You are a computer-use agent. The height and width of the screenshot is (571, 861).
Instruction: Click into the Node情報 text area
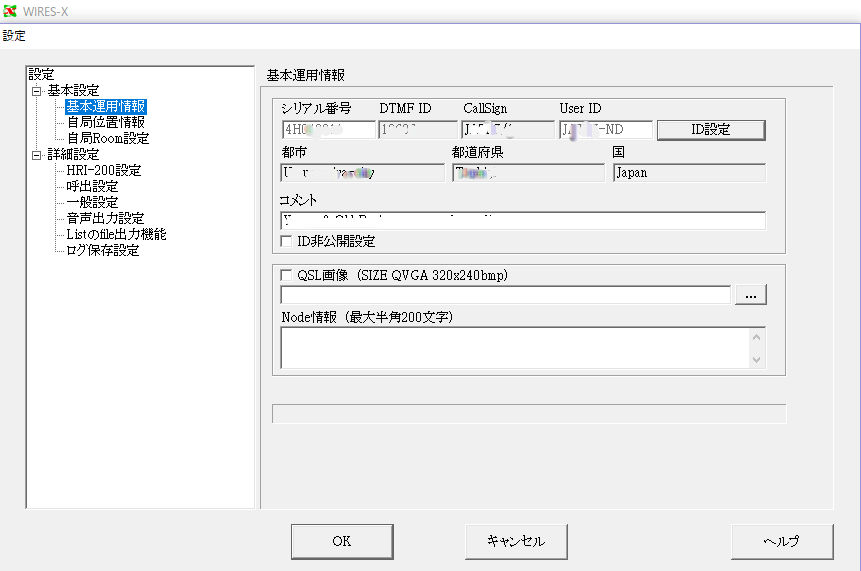(515, 348)
